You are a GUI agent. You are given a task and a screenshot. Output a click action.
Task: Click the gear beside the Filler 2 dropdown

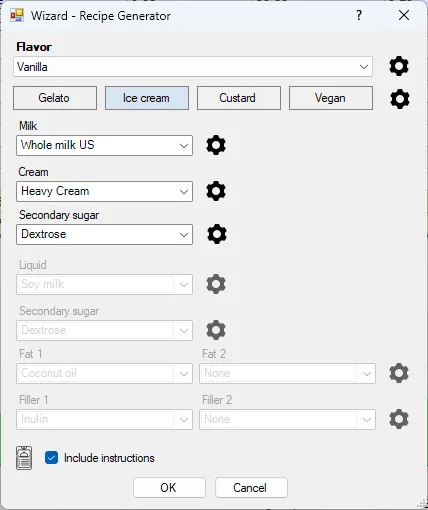[x=399, y=419]
